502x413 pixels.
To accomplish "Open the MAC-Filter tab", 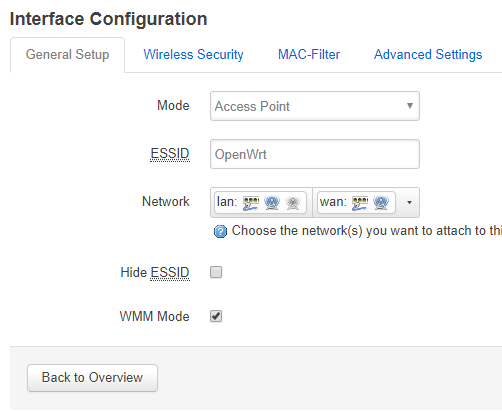I will [x=309, y=55].
